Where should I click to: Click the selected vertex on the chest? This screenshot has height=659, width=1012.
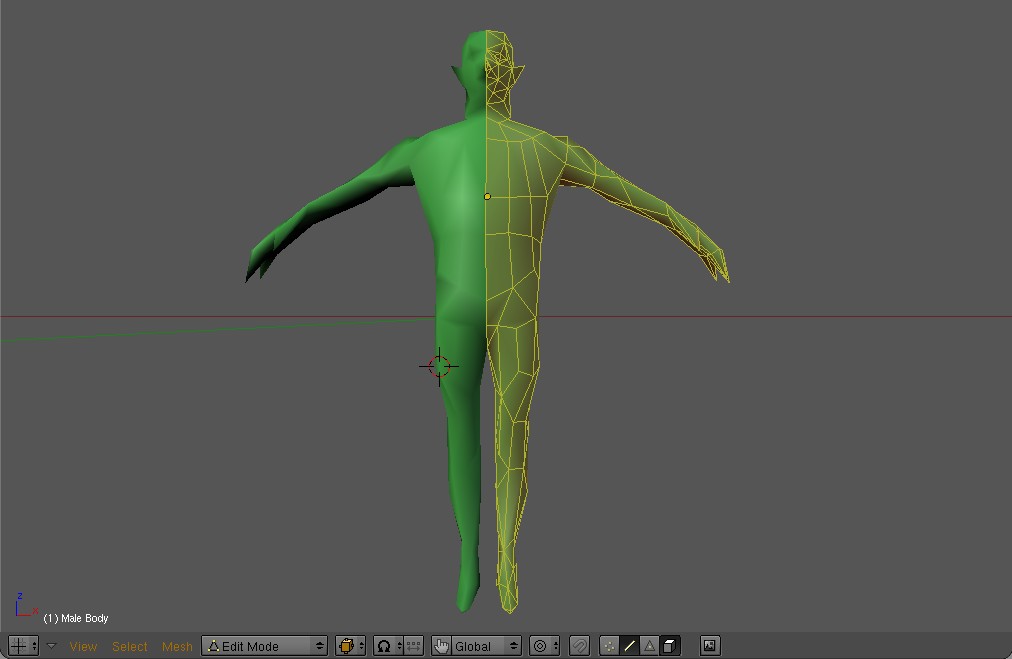[x=487, y=196]
